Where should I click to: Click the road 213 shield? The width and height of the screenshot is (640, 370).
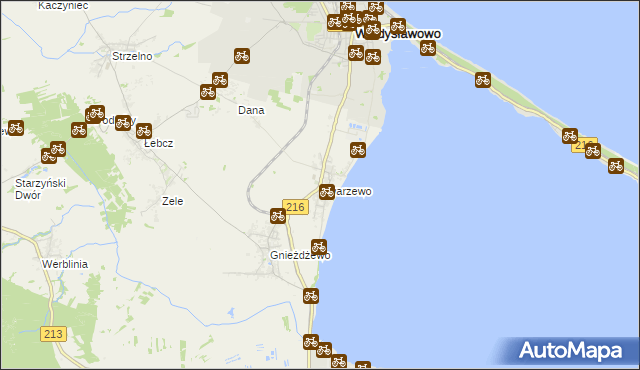tap(53, 334)
